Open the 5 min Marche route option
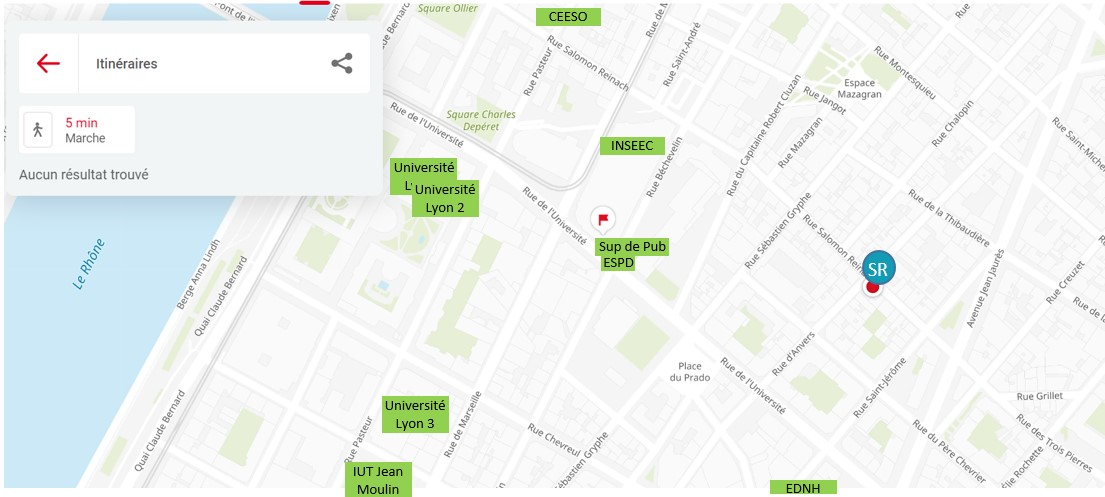This screenshot has height=497, width=1105. tap(77, 130)
